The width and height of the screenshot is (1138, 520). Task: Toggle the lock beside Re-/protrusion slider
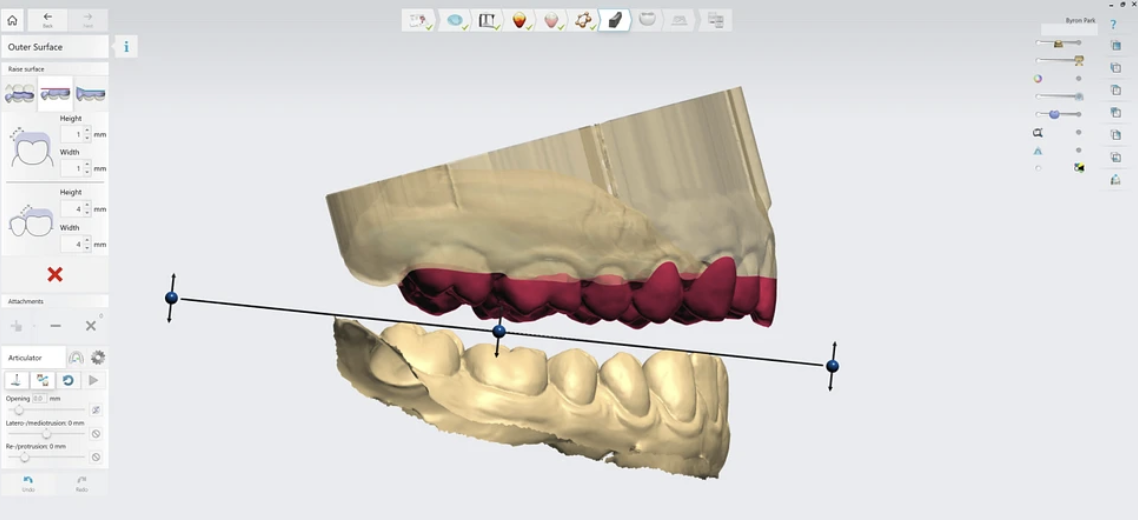(x=96, y=457)
